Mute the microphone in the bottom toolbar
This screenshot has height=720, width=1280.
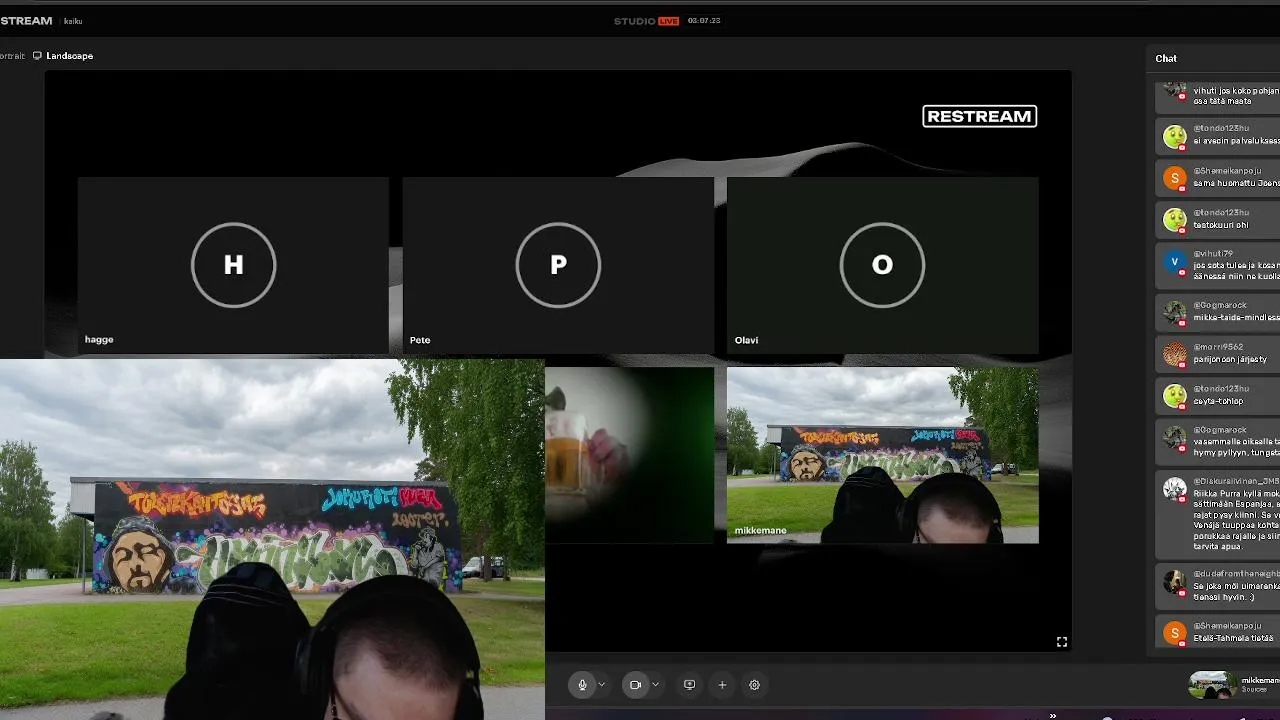pyautogui.click(x=582, y=685)
